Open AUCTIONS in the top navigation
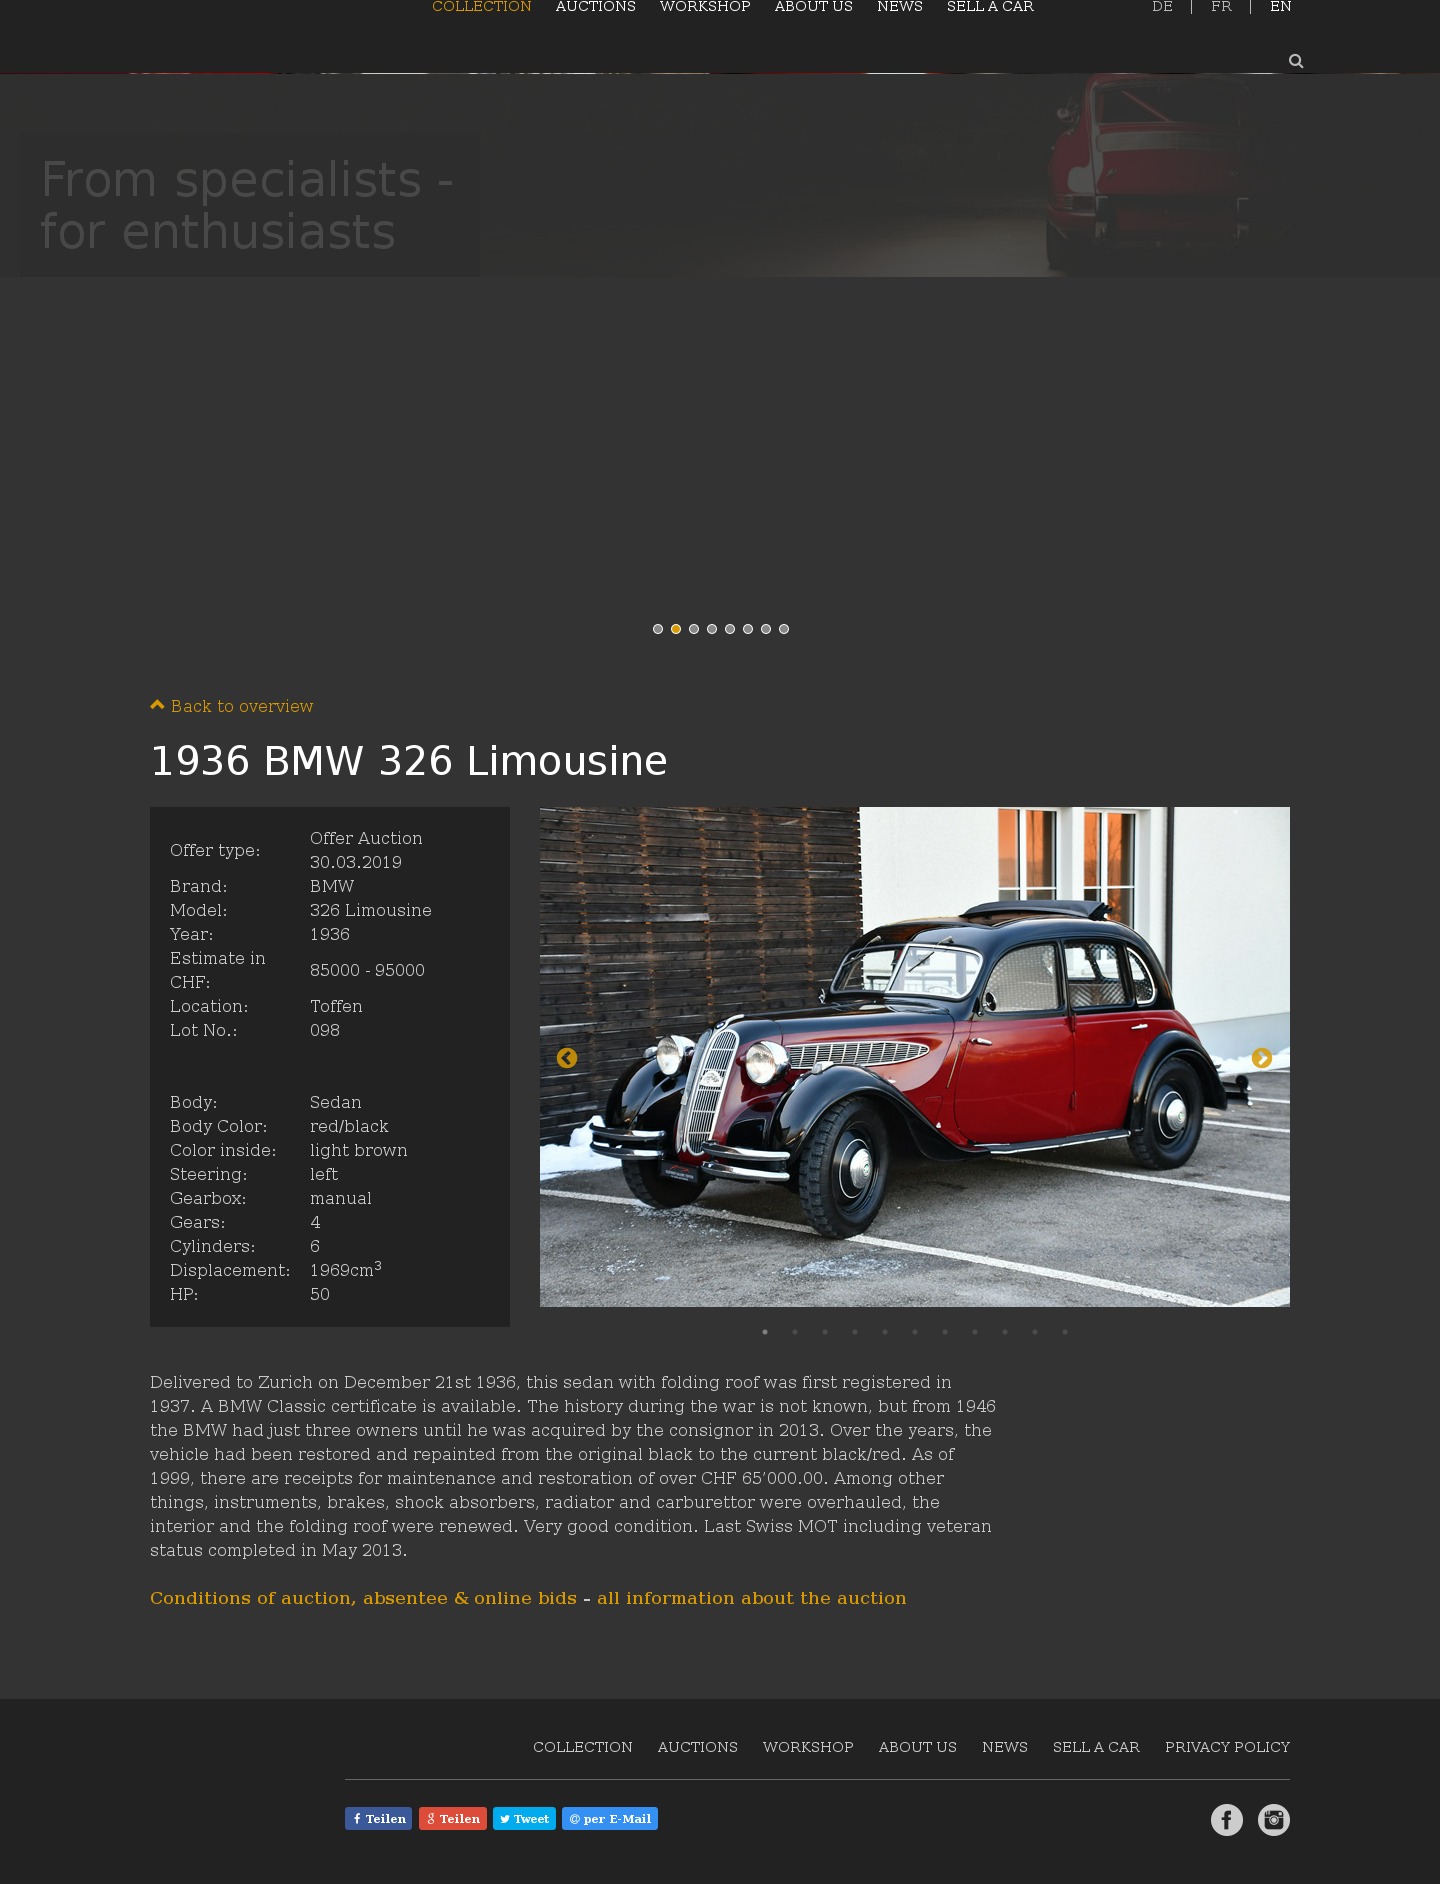Viewport: 1440px width, 1884px height. (596, 7)
